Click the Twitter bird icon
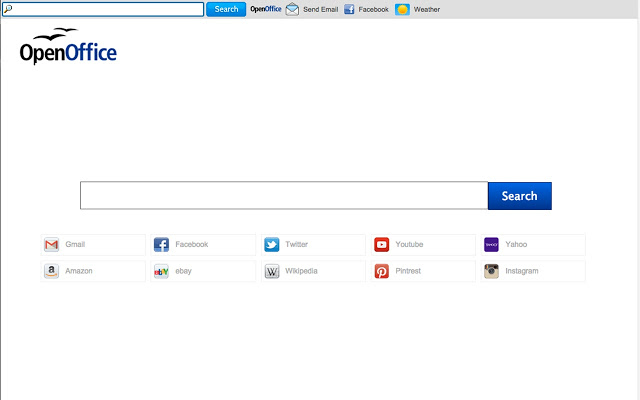The image size is (640, 400). 271,244
